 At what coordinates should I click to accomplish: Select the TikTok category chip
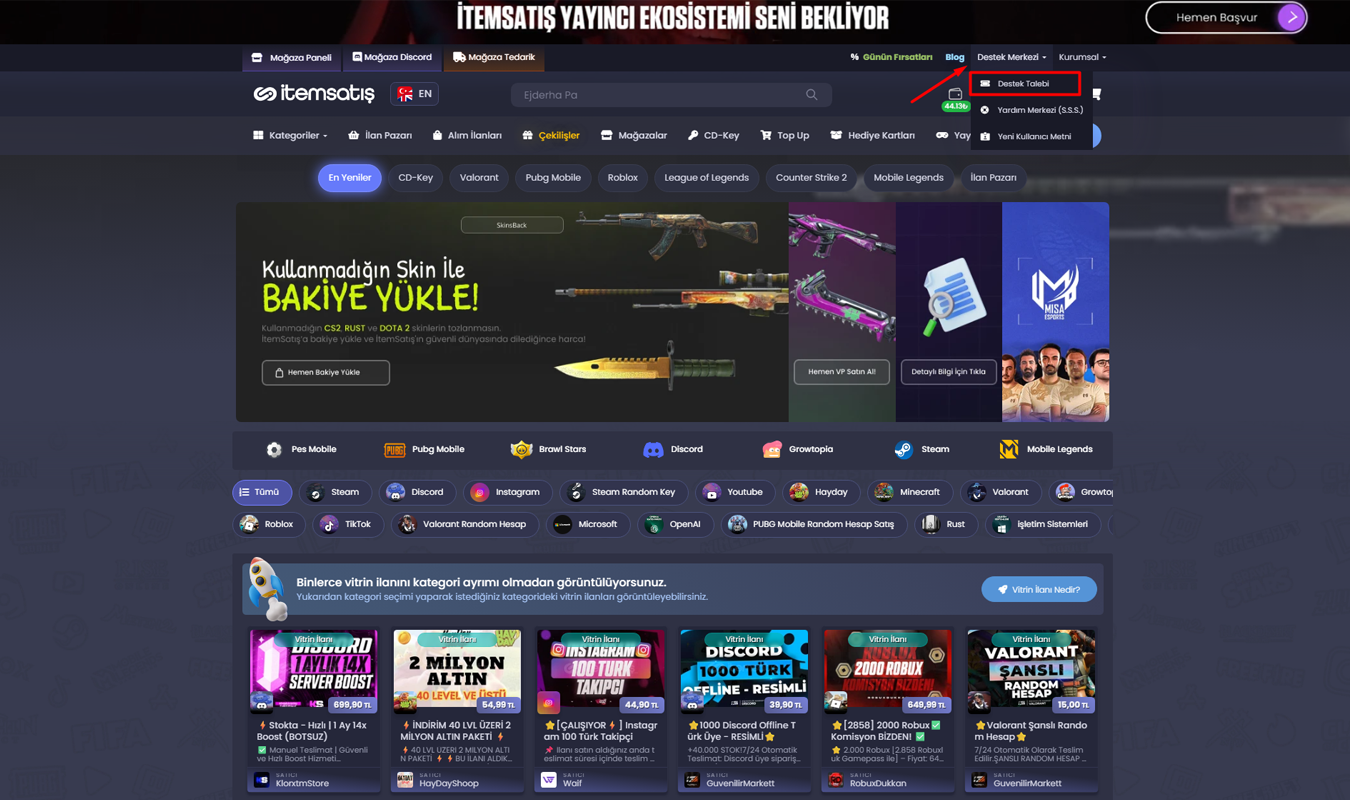347,524
